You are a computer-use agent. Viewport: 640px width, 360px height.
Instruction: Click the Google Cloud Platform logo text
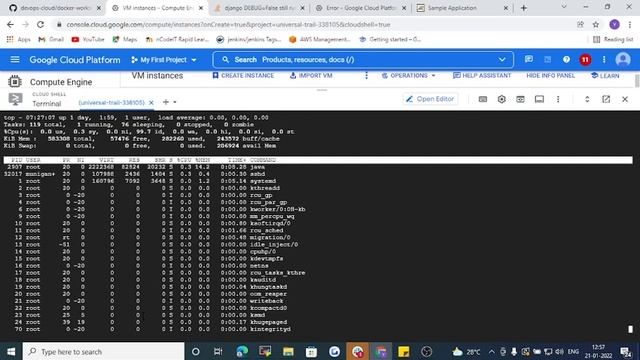click(75, 60)
